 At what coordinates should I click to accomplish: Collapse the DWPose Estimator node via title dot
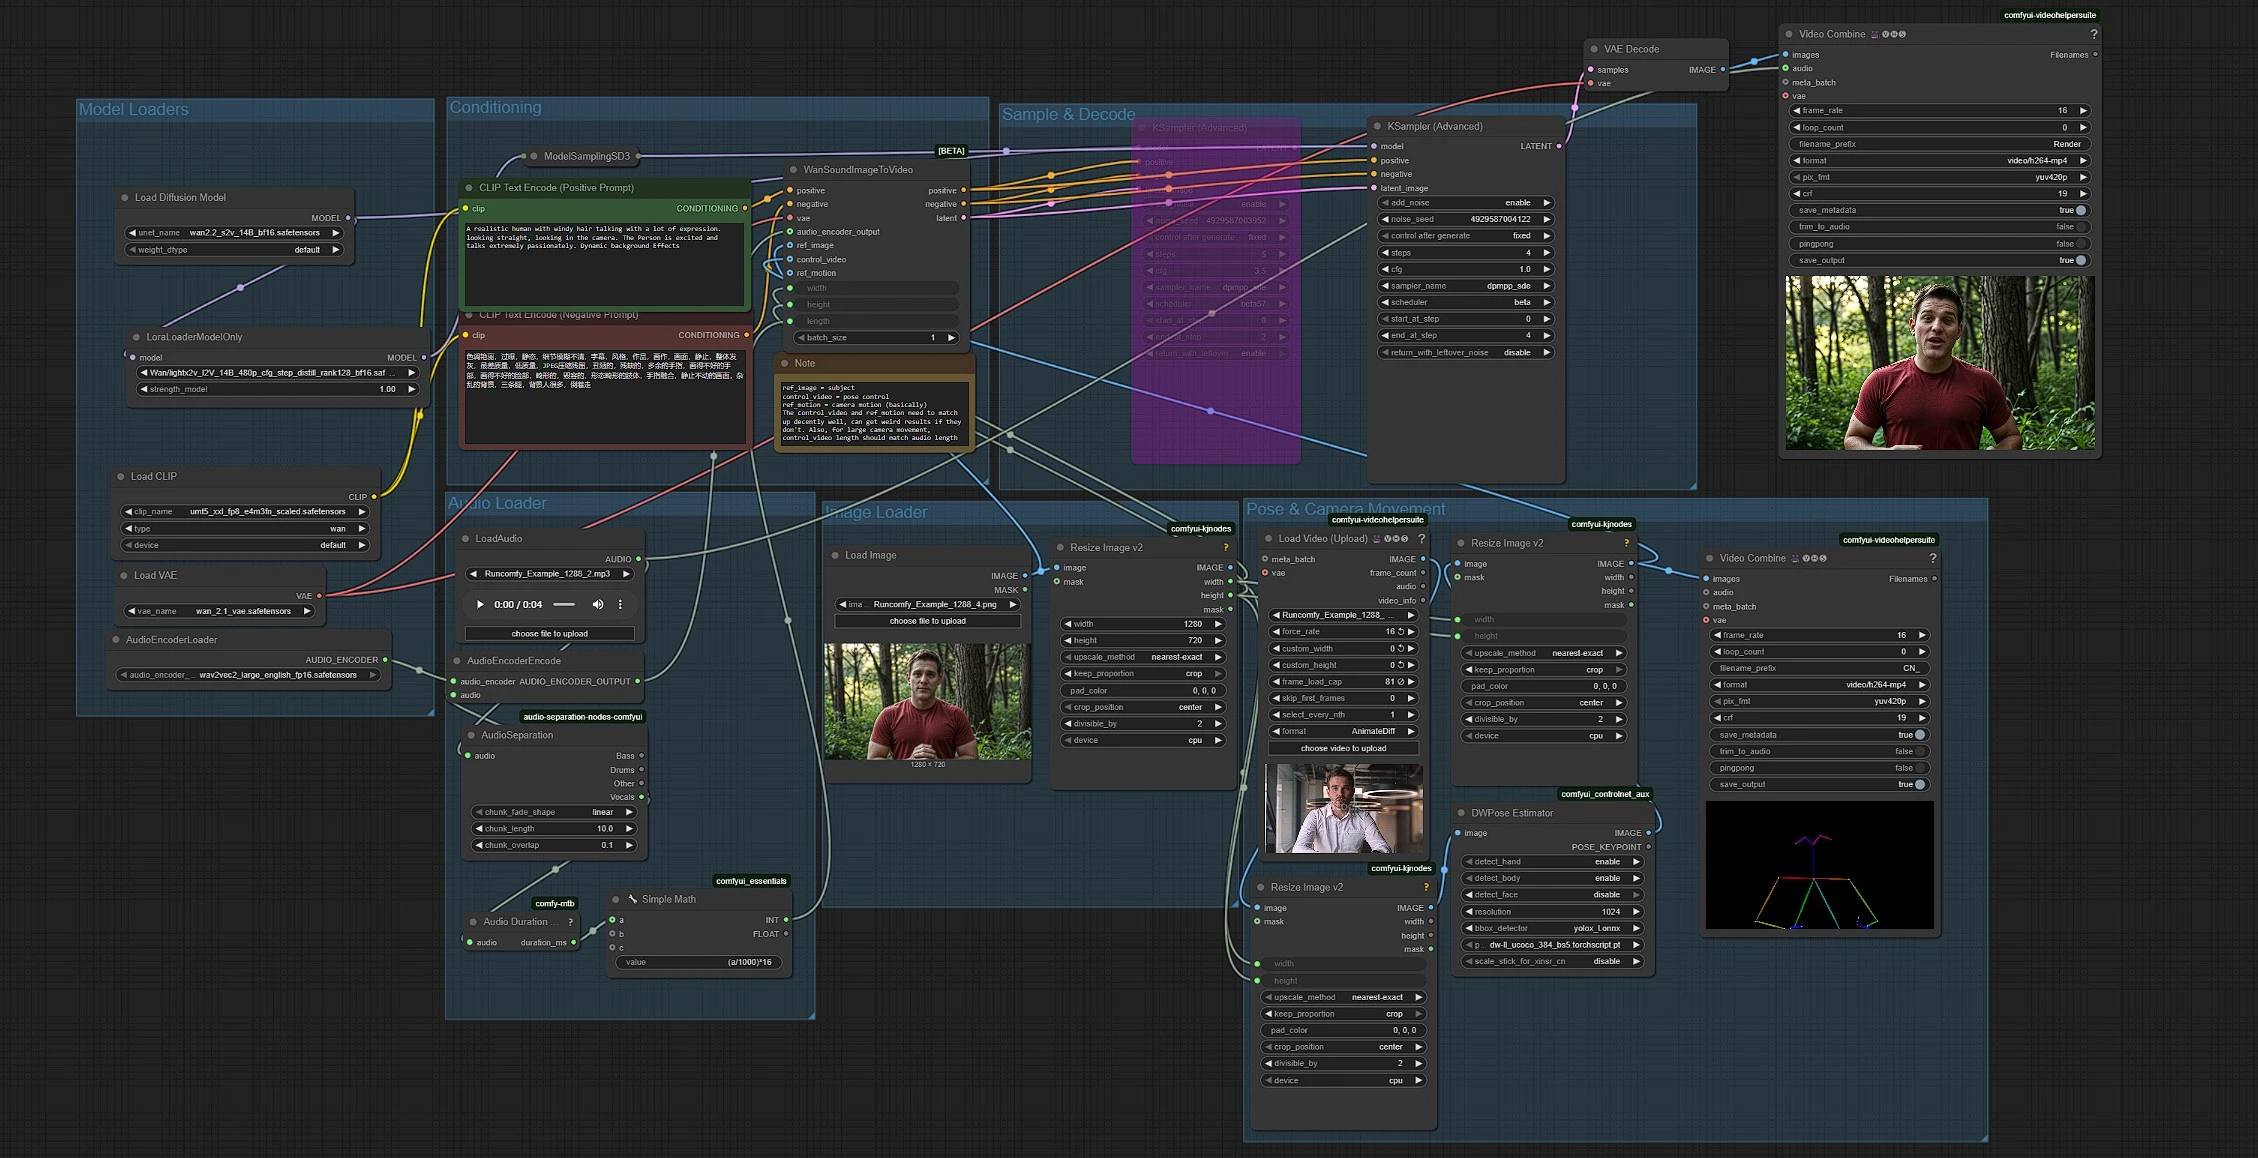(1461, 813)
